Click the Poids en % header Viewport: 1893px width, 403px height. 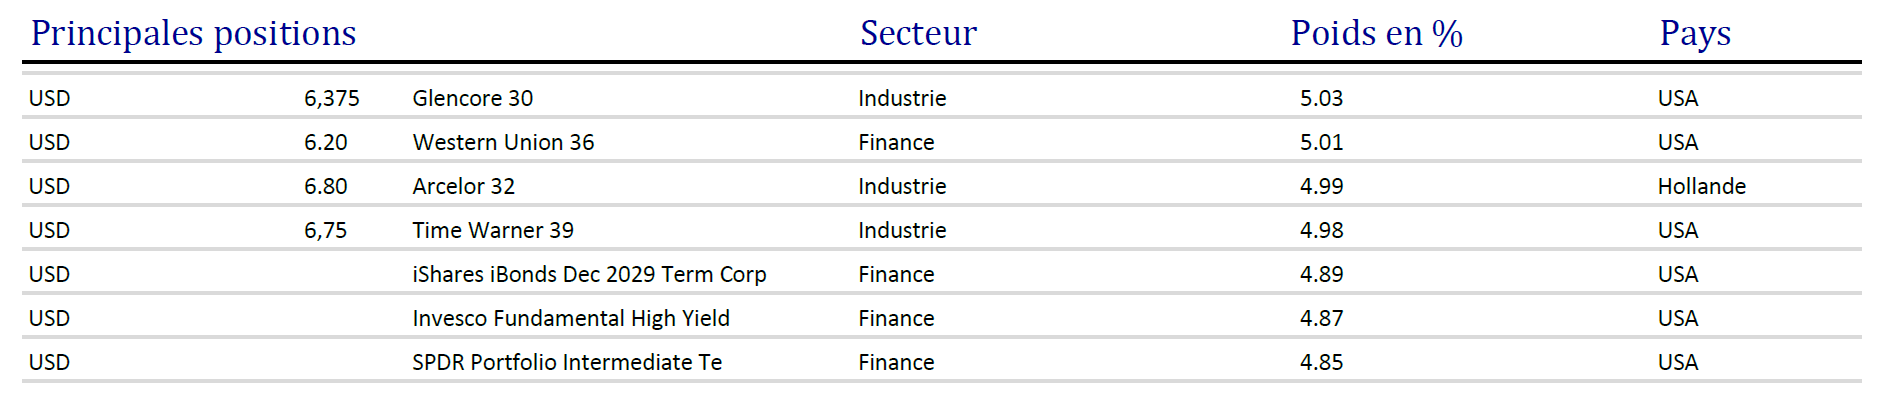(1376, 34)
